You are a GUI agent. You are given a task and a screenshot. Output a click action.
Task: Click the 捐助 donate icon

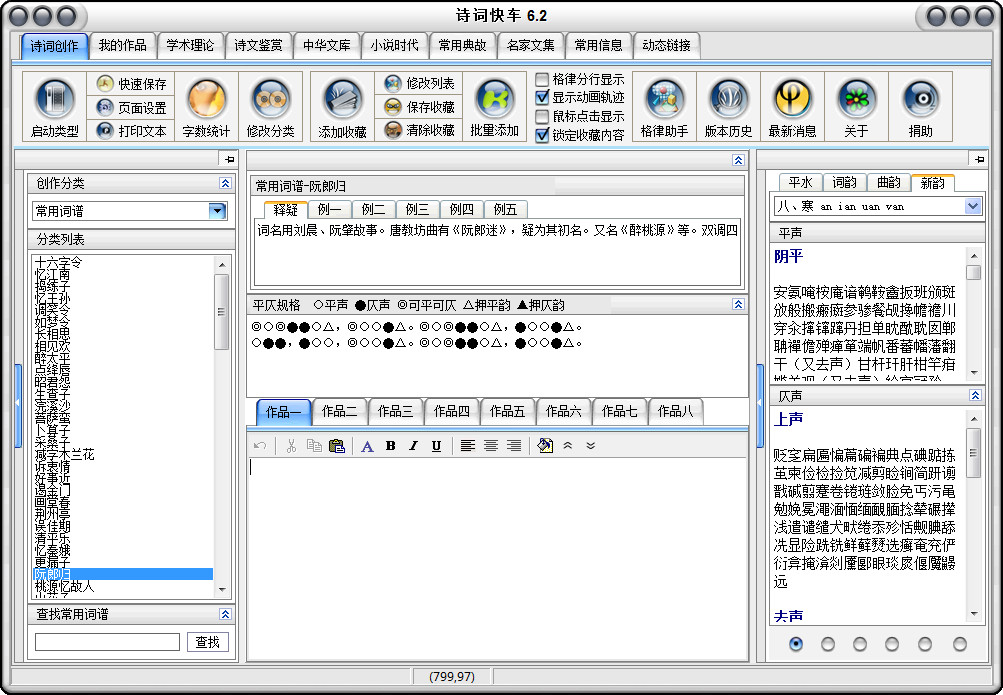[x=920, y=107]
